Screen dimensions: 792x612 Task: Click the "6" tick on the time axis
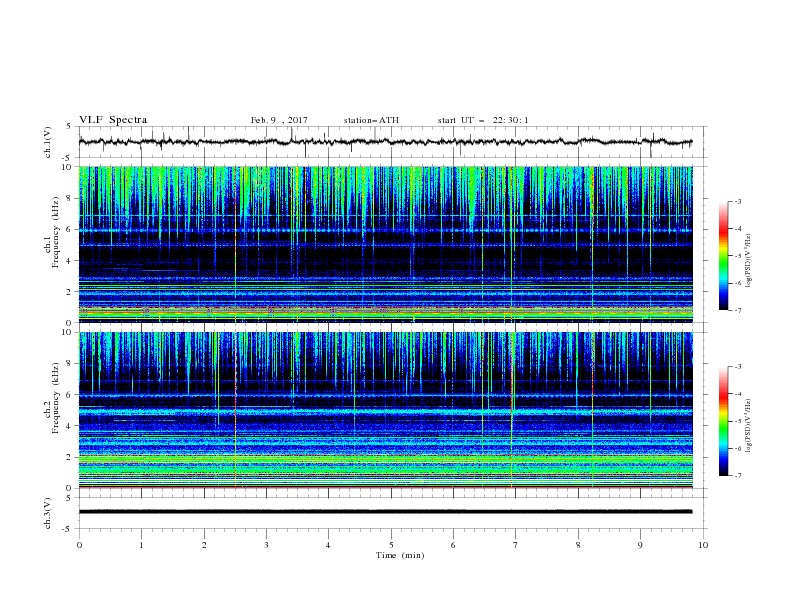(453, 545)
